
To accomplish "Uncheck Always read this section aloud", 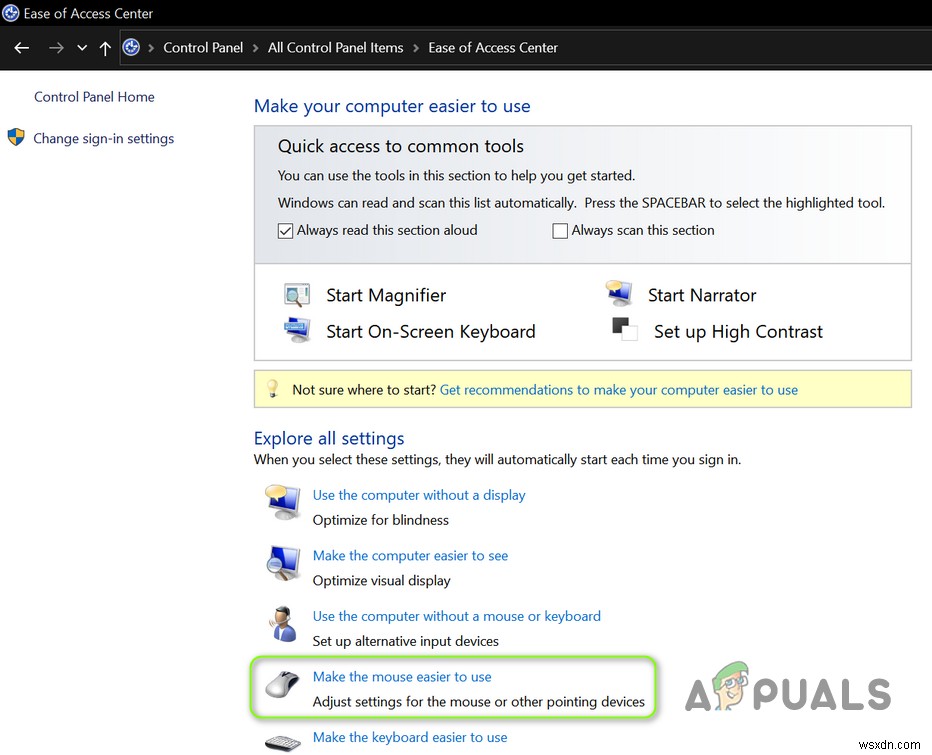I will click(x=285, y=231).
